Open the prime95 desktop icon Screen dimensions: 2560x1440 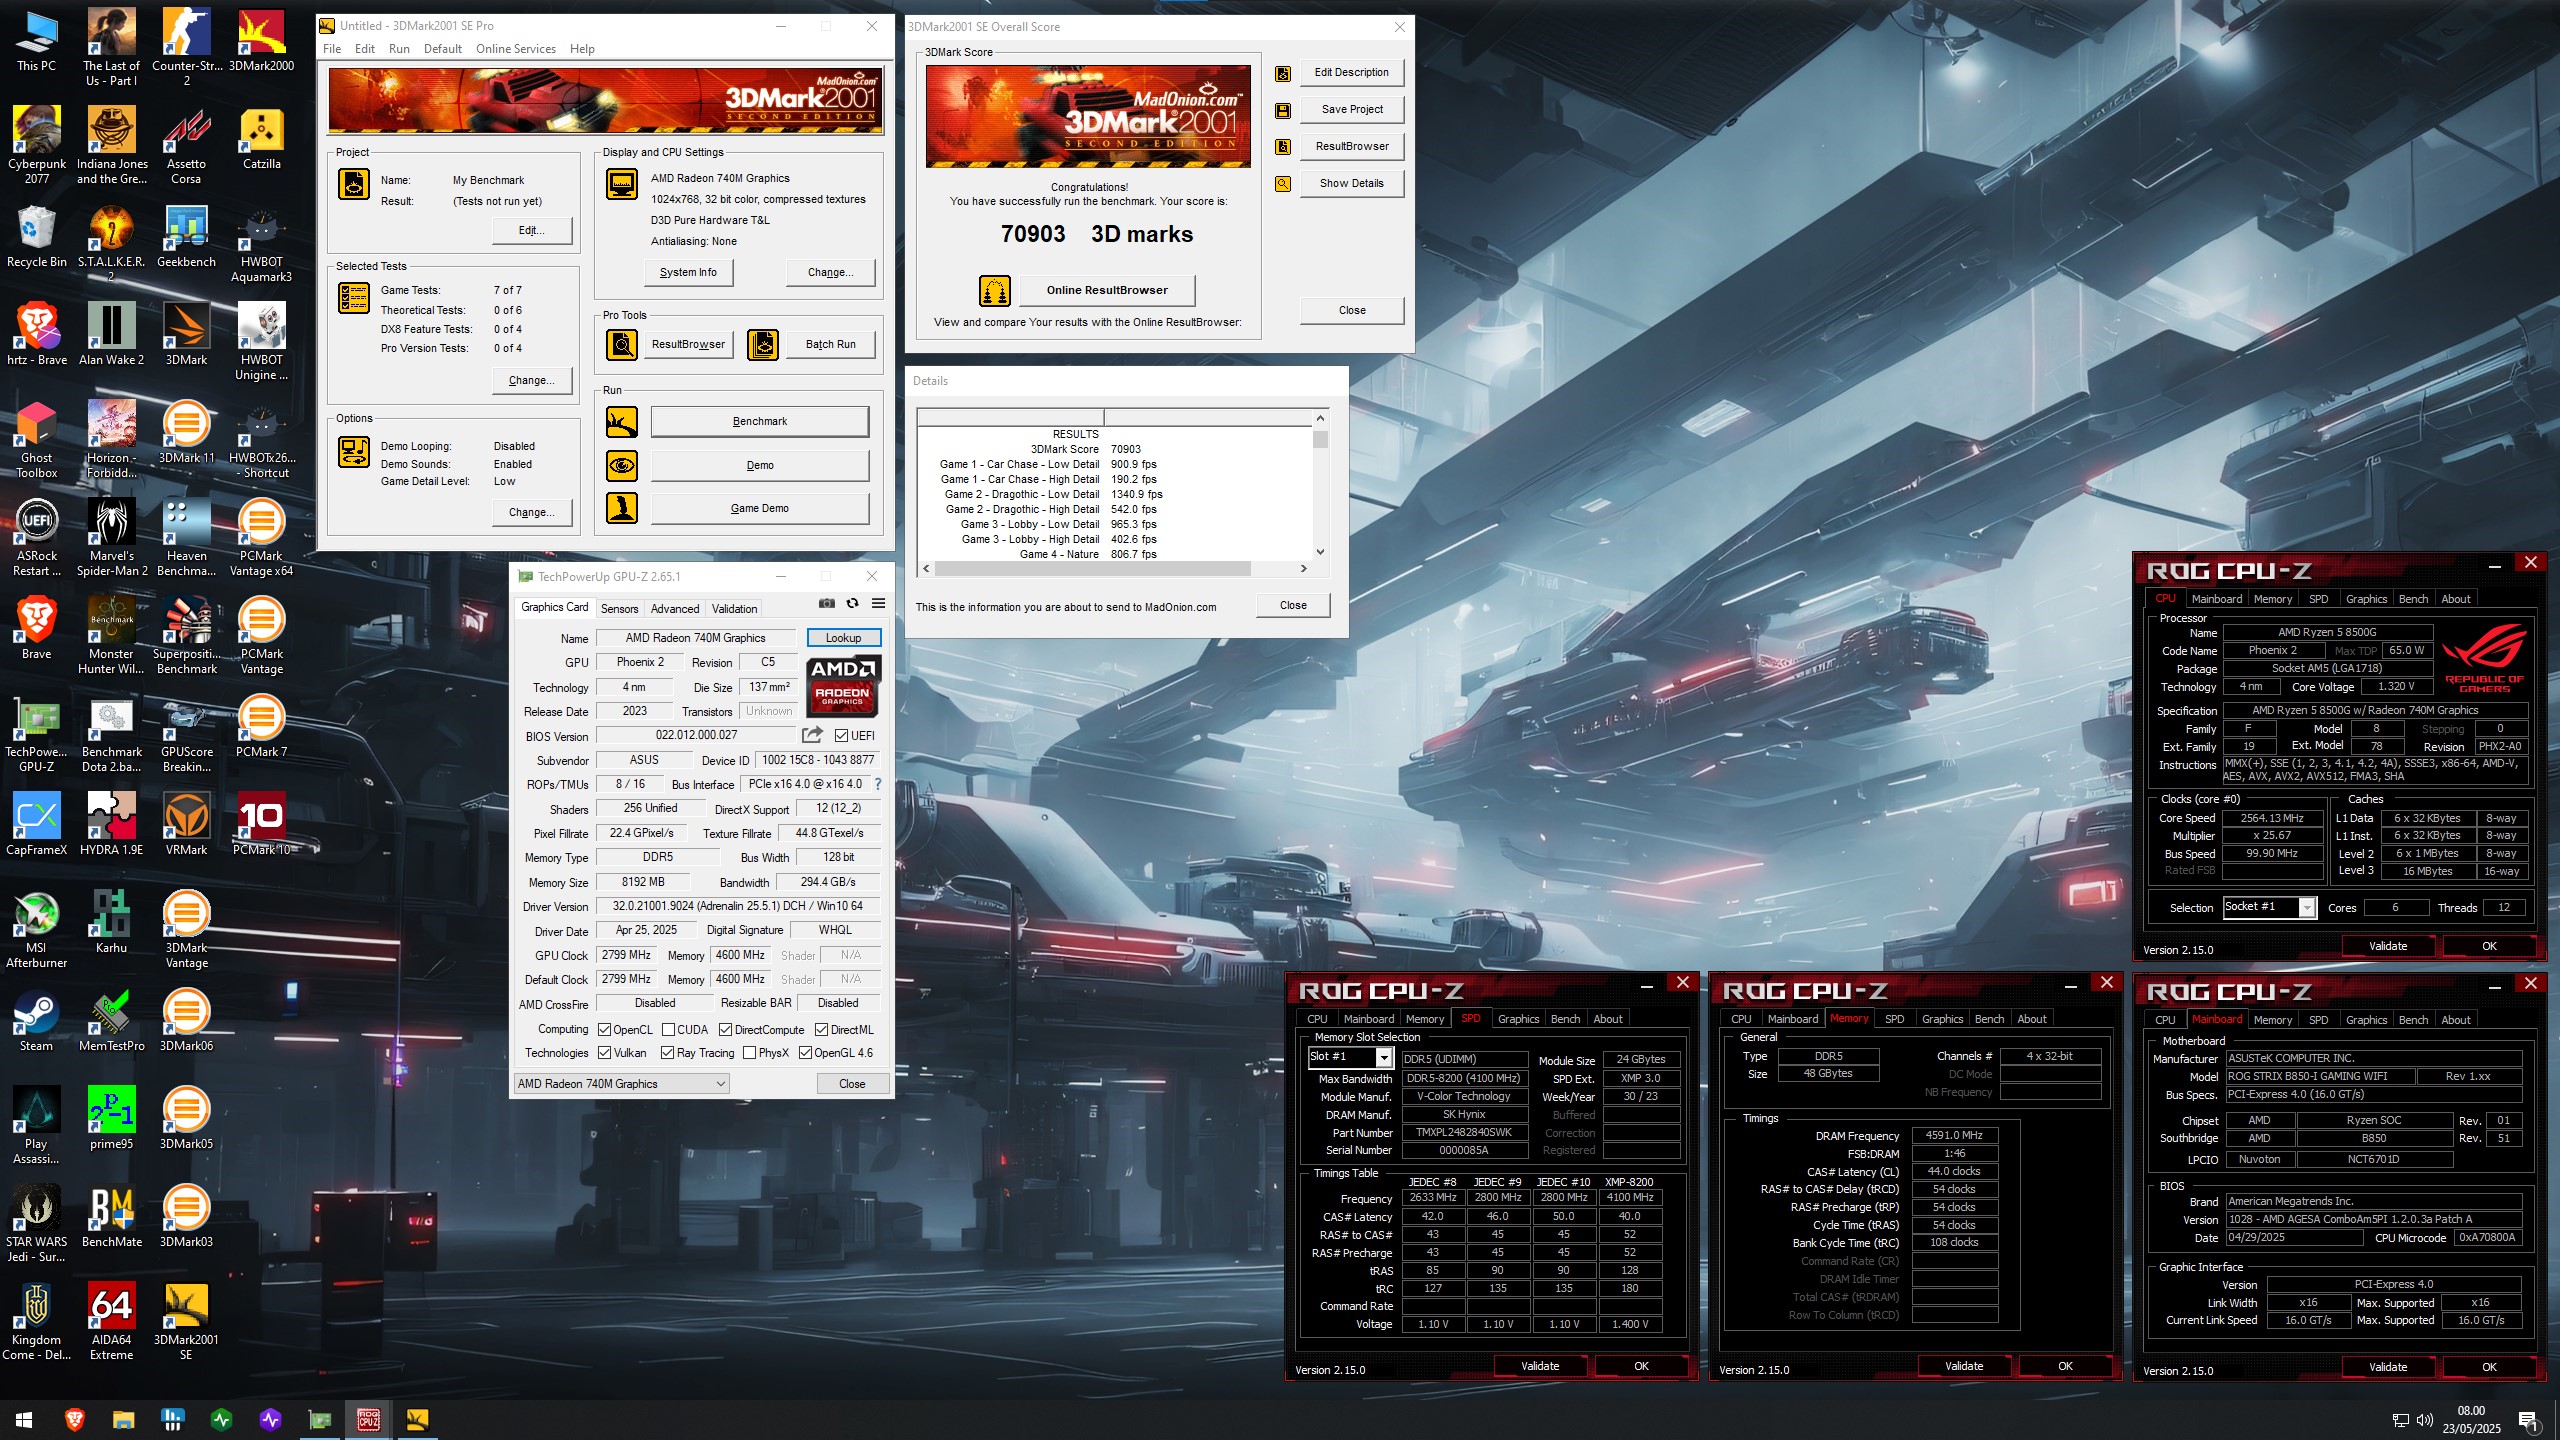[111, 1119]
